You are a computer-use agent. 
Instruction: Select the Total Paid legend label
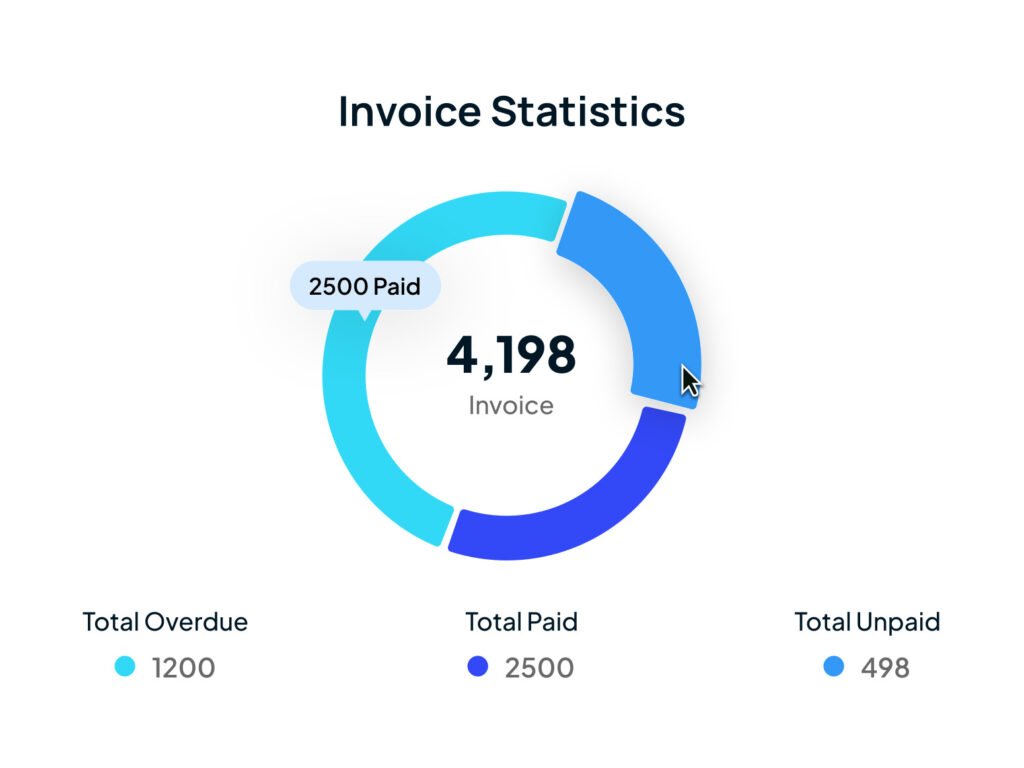click(x=521, y=622)
